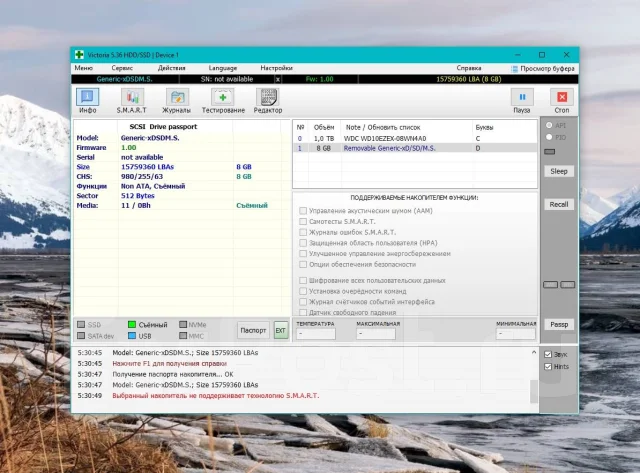Toggle Журнал счётчиков событий интерфейса checkbox
This screenshot has height=473, width=640.
click(x=303, y=302)
